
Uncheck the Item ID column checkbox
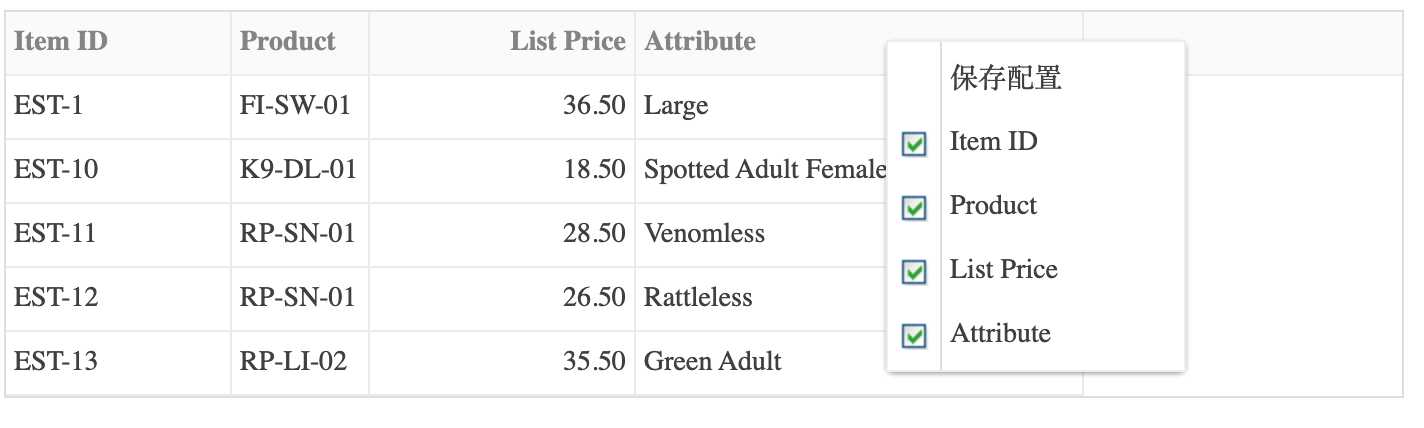[914, 144]
